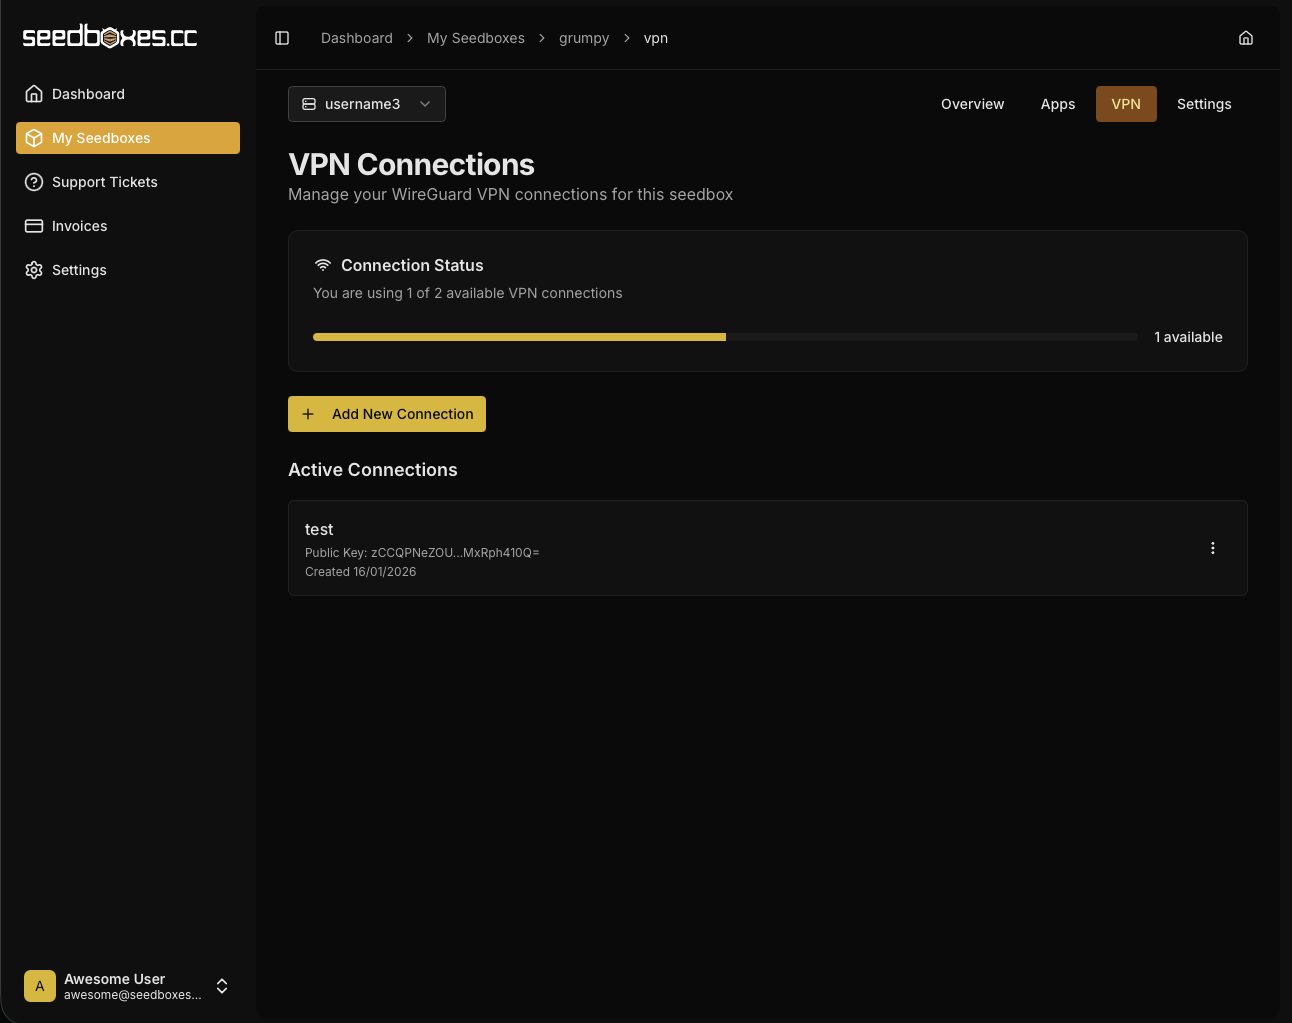This screenshot has width=1292, height=1023.
Task: Click the Awesome User avatar
Action: pyautogui.click(x=39, y=986)
